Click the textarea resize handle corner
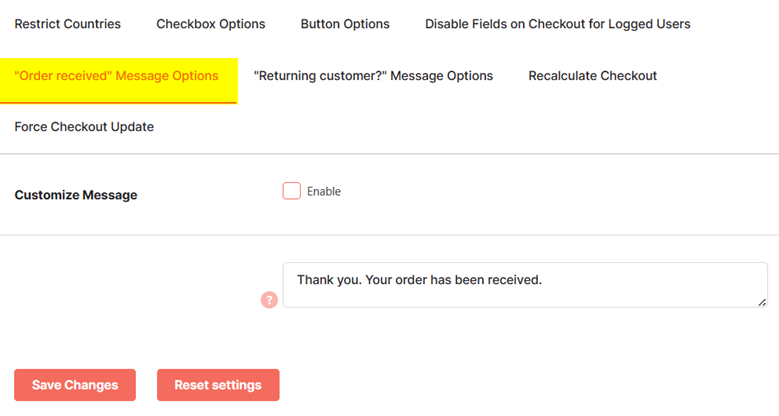The width and height of the screenshot is (779, 416). 762,302
